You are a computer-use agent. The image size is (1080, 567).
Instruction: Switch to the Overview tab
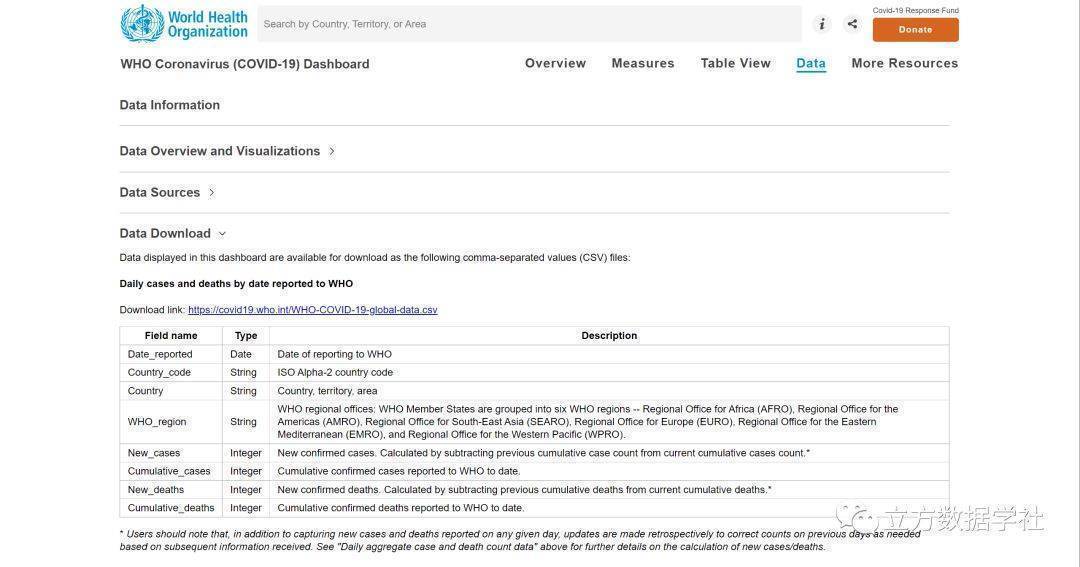pos(555,63)
